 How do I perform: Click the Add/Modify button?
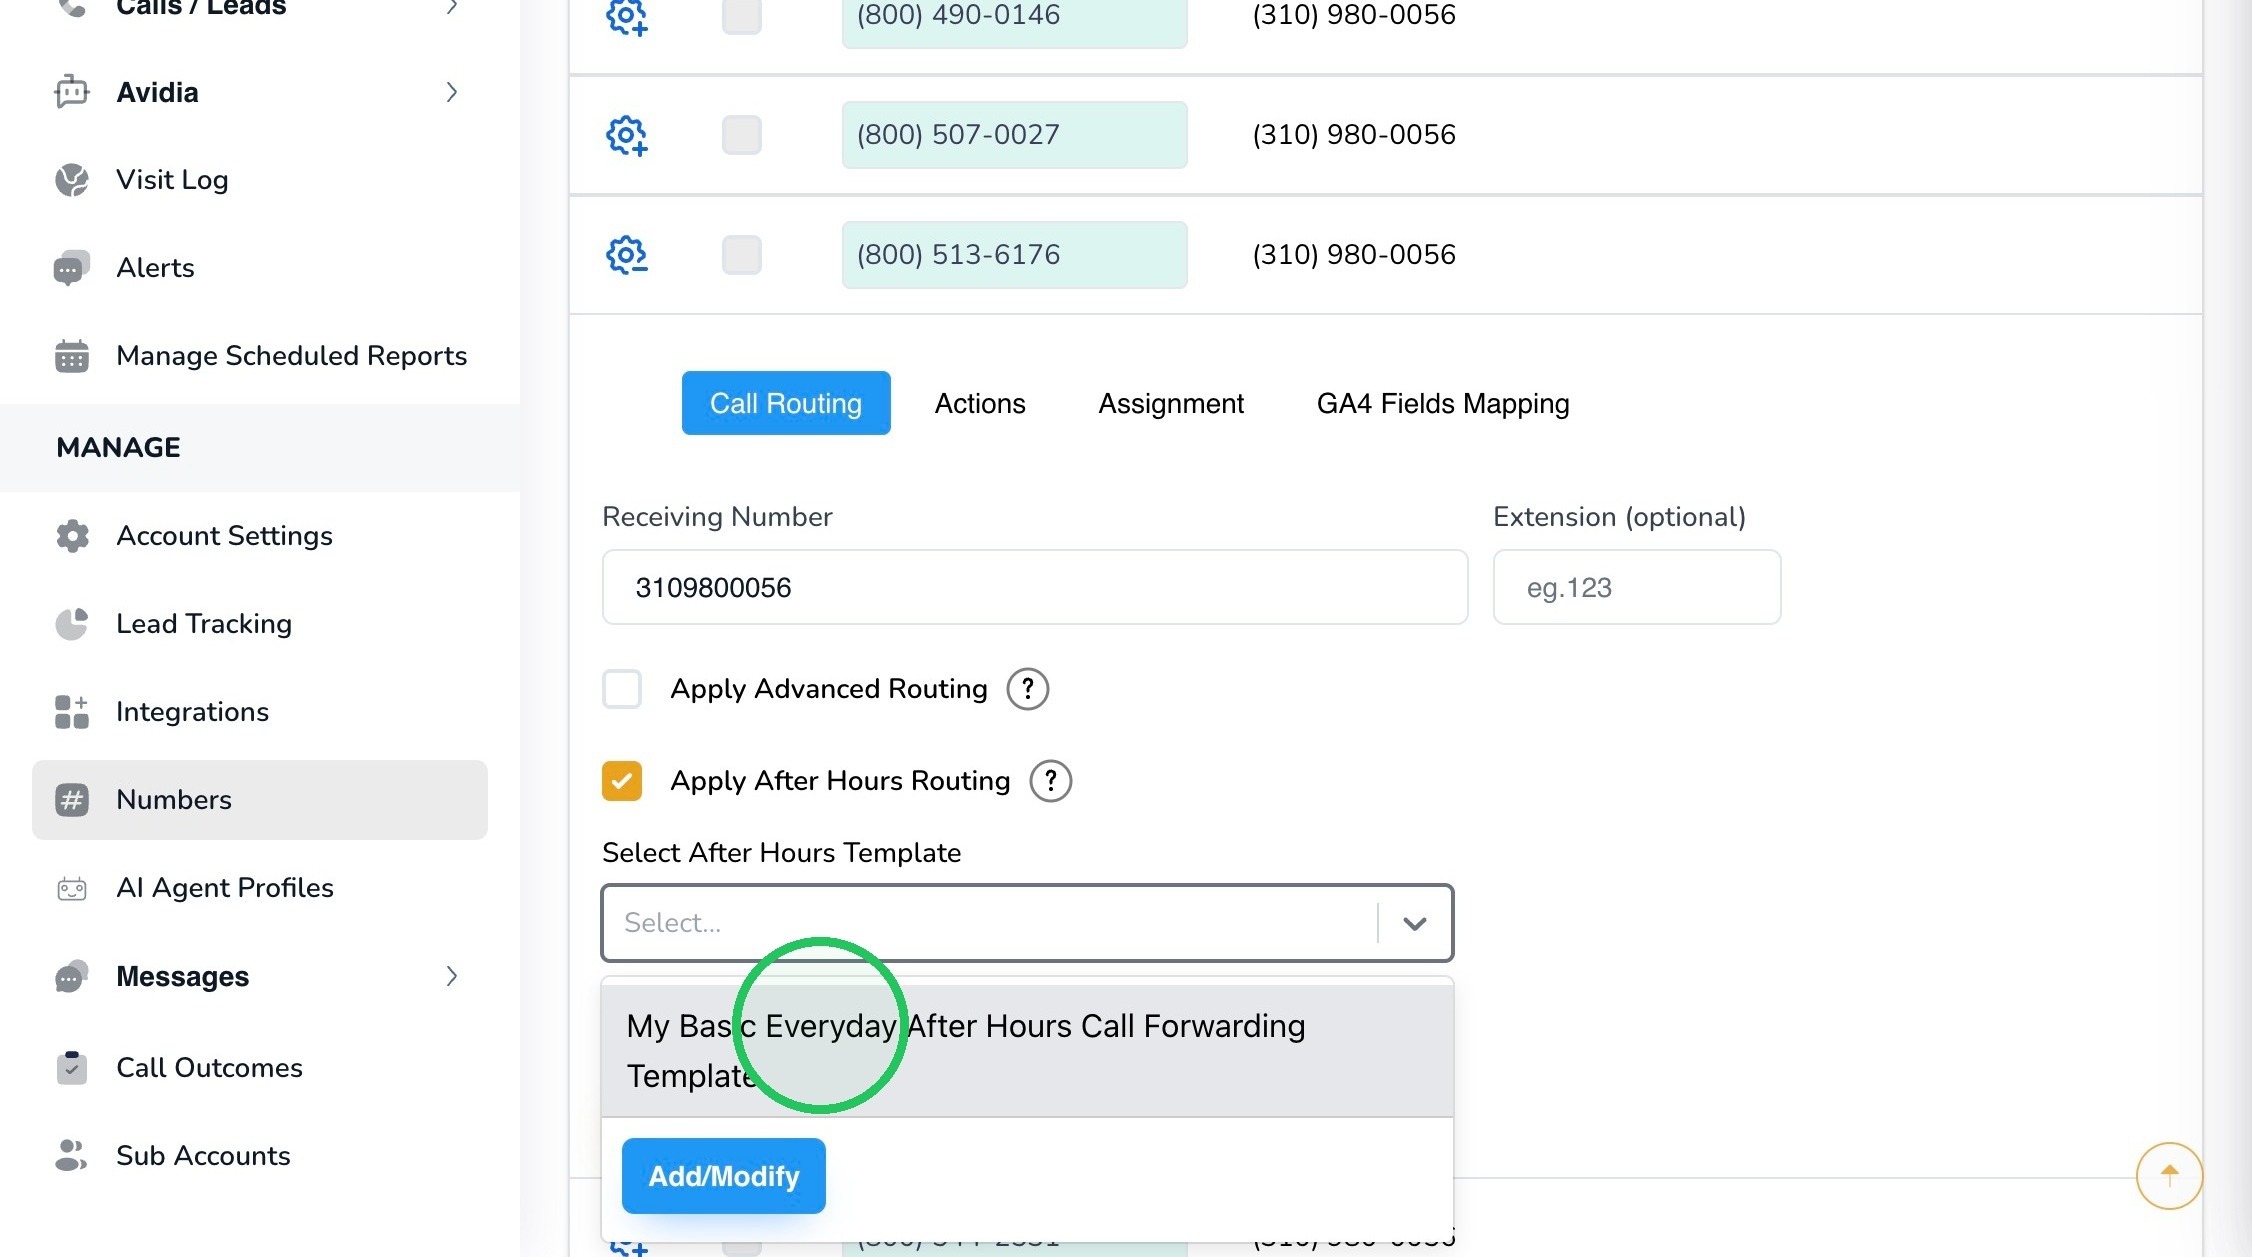724,1176
